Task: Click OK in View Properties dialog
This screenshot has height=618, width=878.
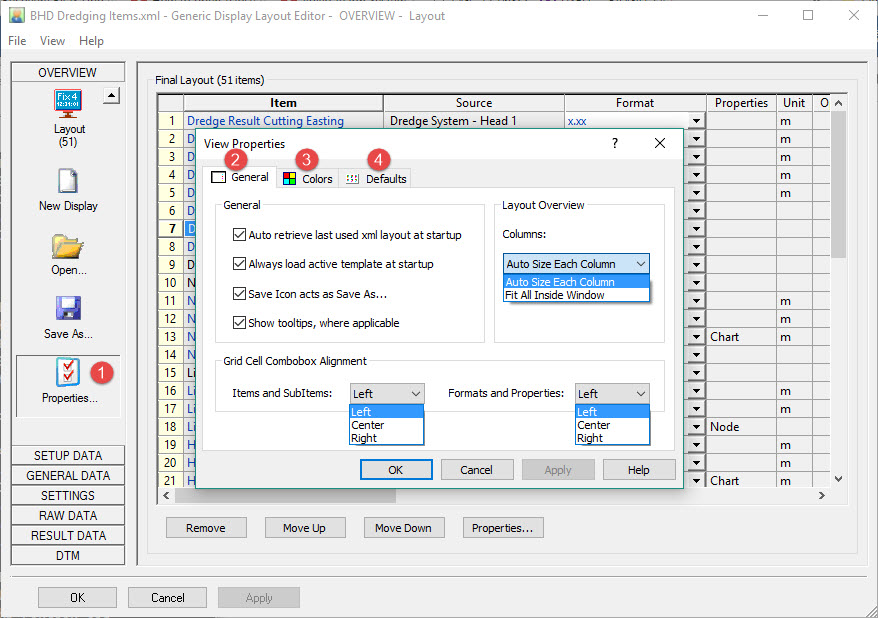Action: (x=396, y=470)
